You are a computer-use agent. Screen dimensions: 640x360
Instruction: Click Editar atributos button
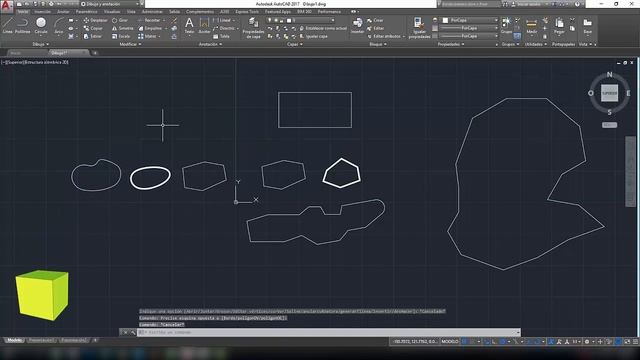click(385, 36)
